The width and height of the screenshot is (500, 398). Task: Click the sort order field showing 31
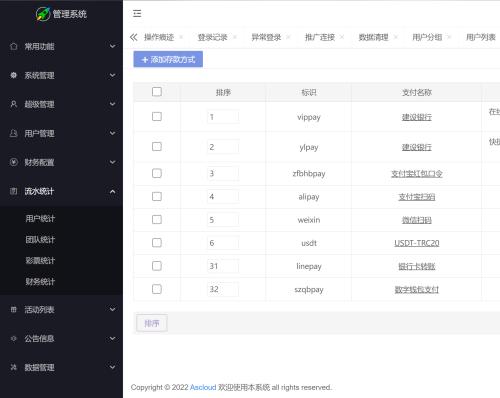pyautogui.click(x=223, y=266)
